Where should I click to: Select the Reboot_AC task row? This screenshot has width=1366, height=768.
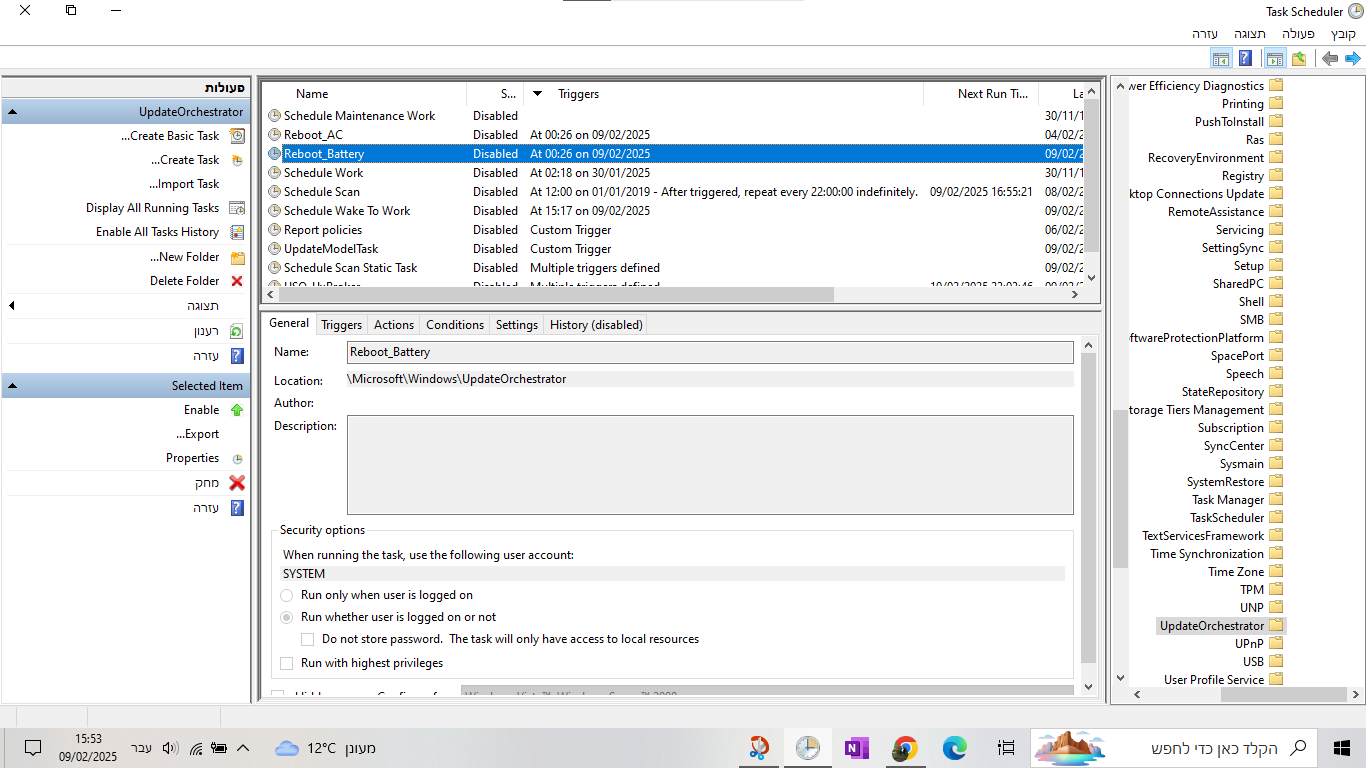pos(675,135)
